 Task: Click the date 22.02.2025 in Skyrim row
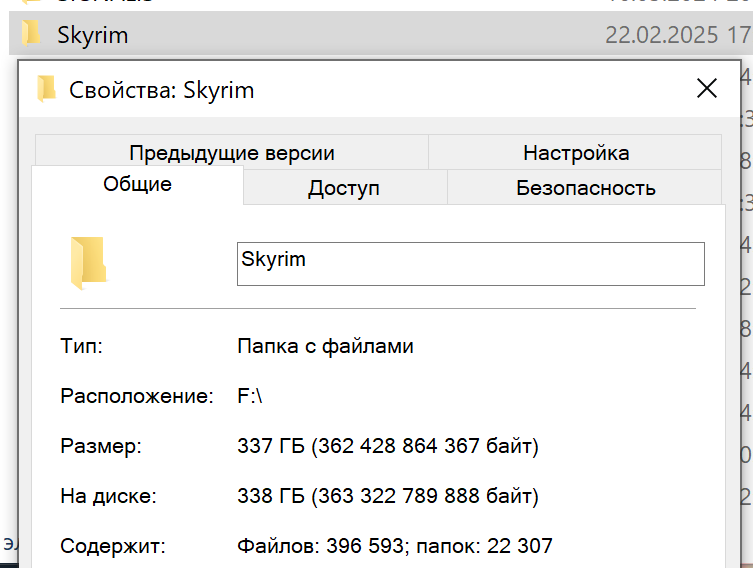[x=661, y=35]
